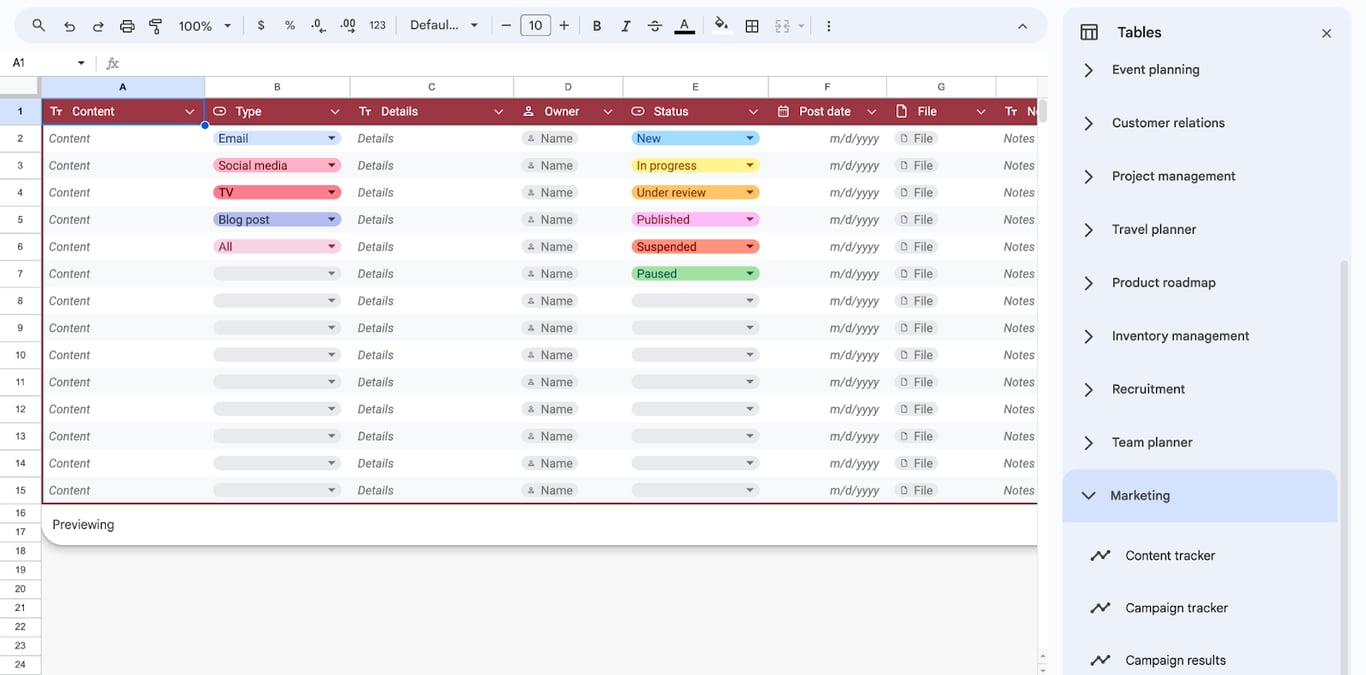Expand the Event planning category
The width and height of the screenshot is (1366, 675).
tap(1089, 70)
